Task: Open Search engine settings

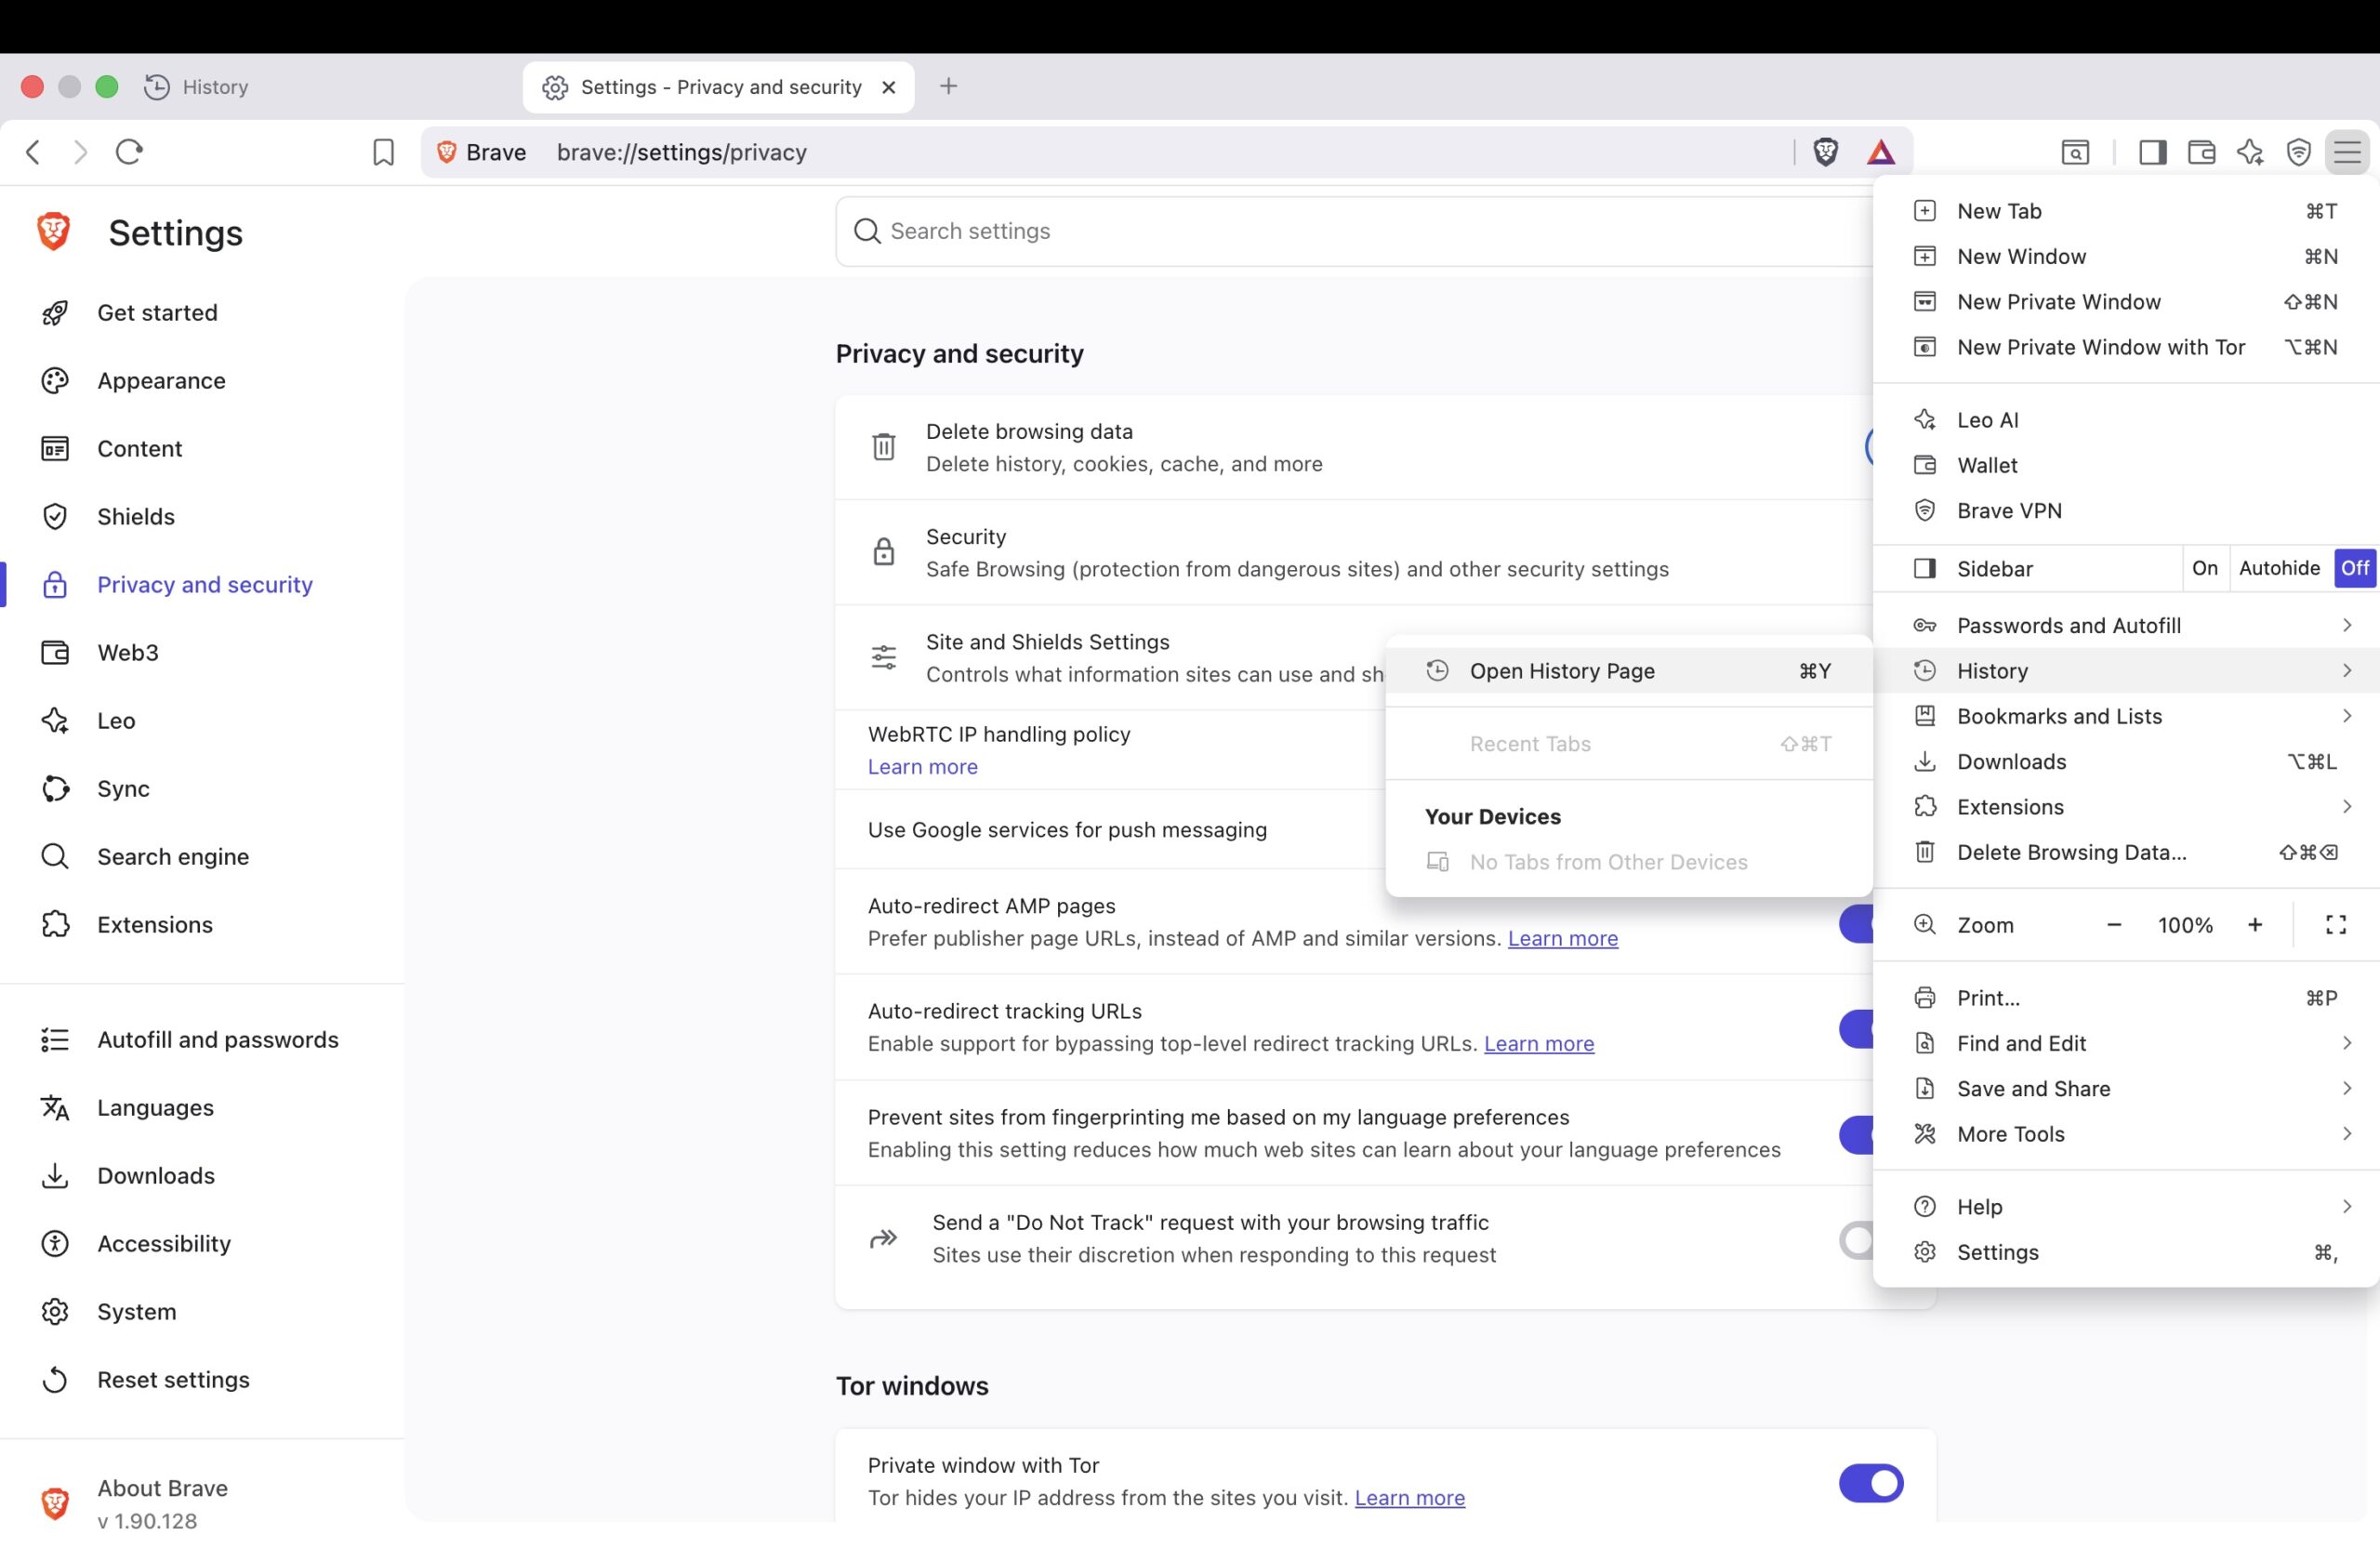Action: (203, 857)
